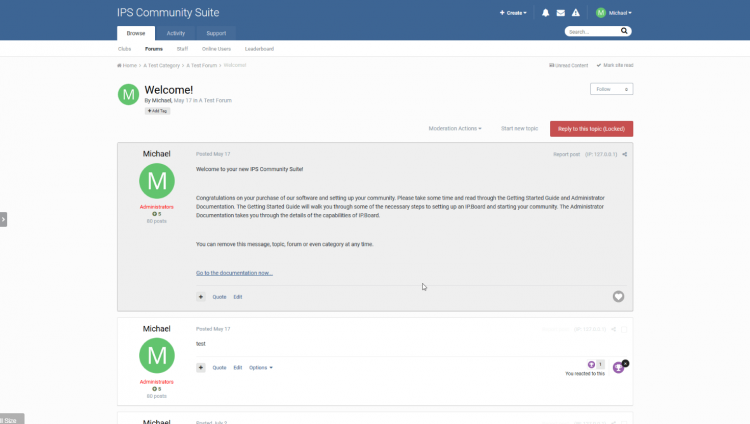Follow the Go to the documentation link
Viewport: 750px width, 424px height.
tap(234, 272)
